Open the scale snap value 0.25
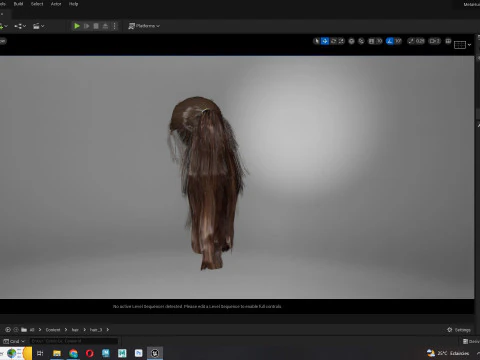This screenshot has width=480, height=360. (x=420, y=41)
